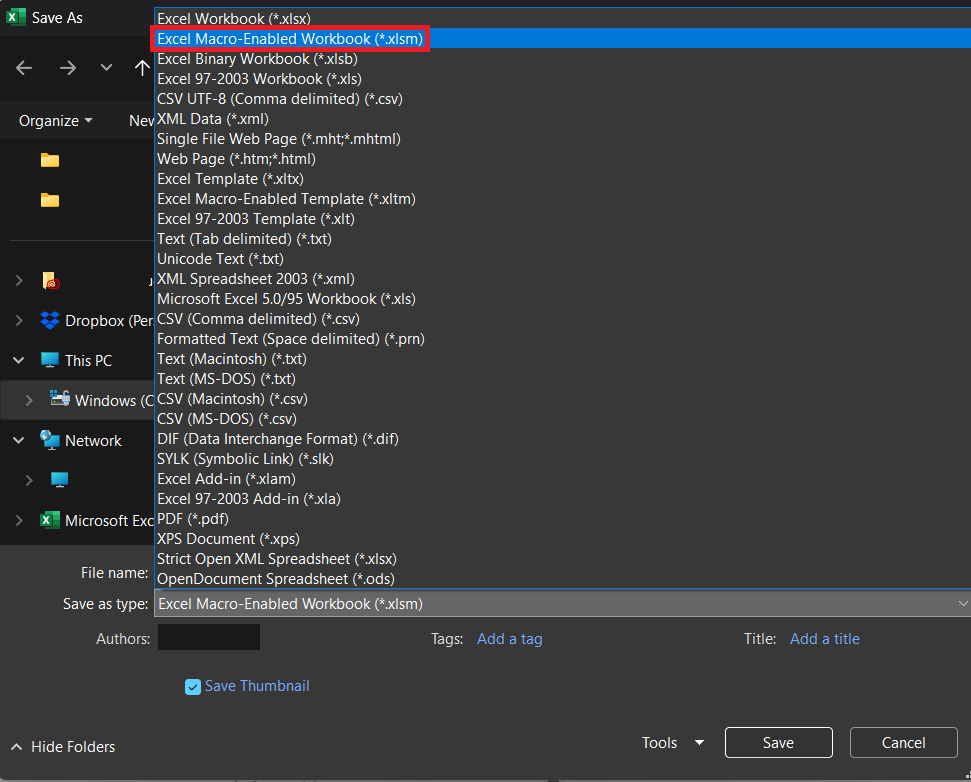This screenshot has width=971, height=782.
Task: Select the second yellow folder in sidebar
Action: 50,200
